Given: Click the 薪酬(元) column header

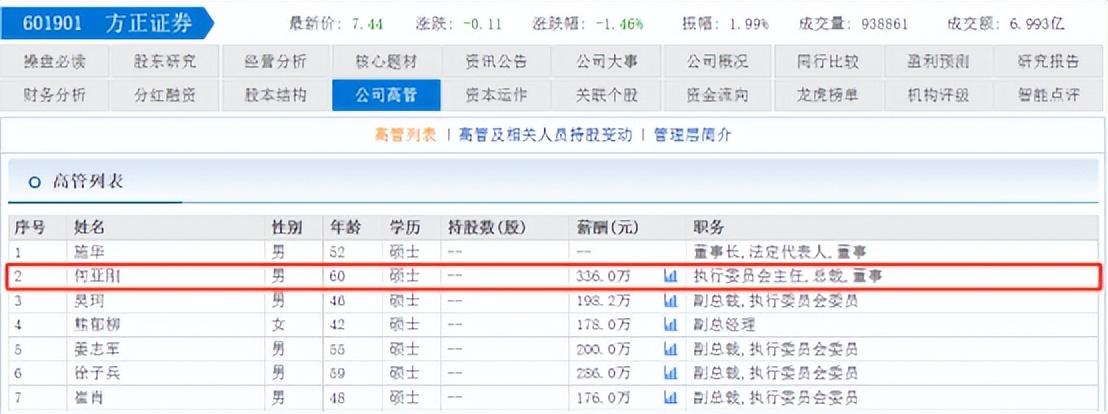Looking at the screenshot, I should (x=608, y=227).
